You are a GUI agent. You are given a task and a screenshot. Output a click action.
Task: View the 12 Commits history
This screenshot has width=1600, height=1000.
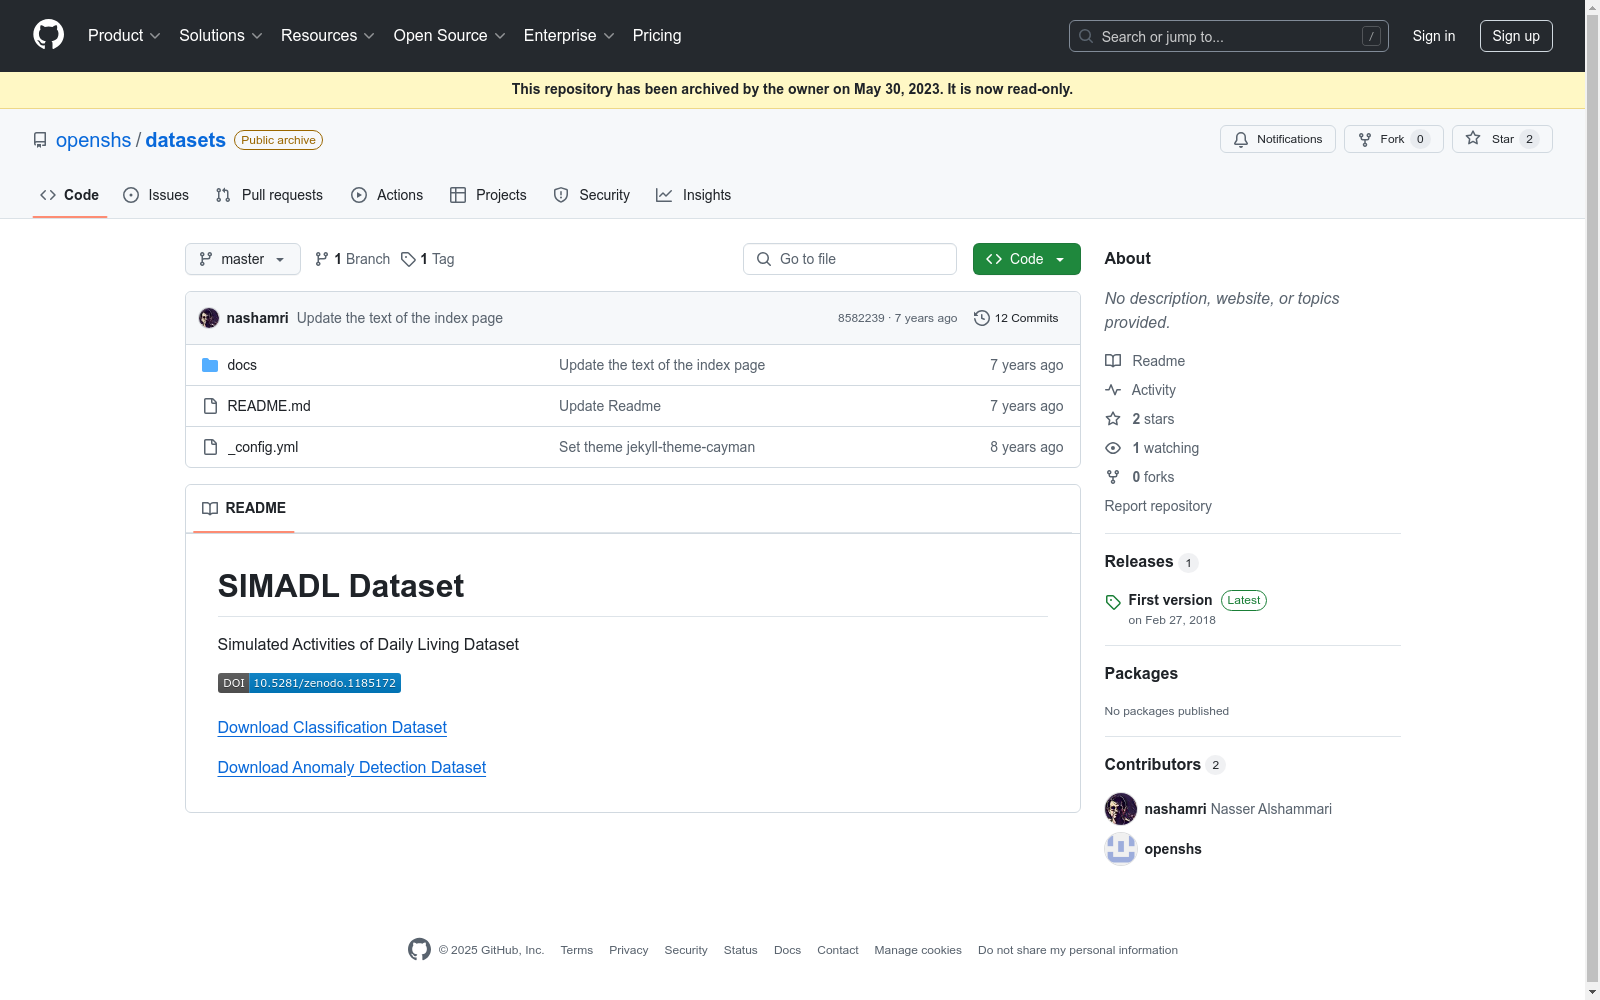(x=1016, y=318)
